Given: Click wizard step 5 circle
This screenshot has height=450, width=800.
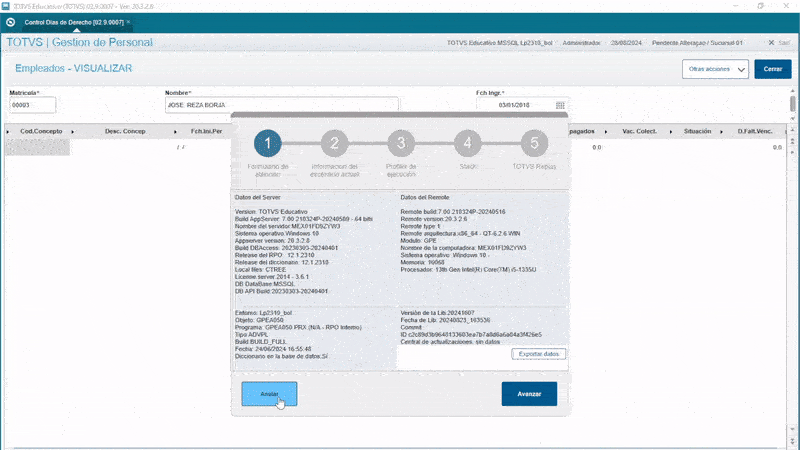Looking at the screenshot, I should coord(534,143).
